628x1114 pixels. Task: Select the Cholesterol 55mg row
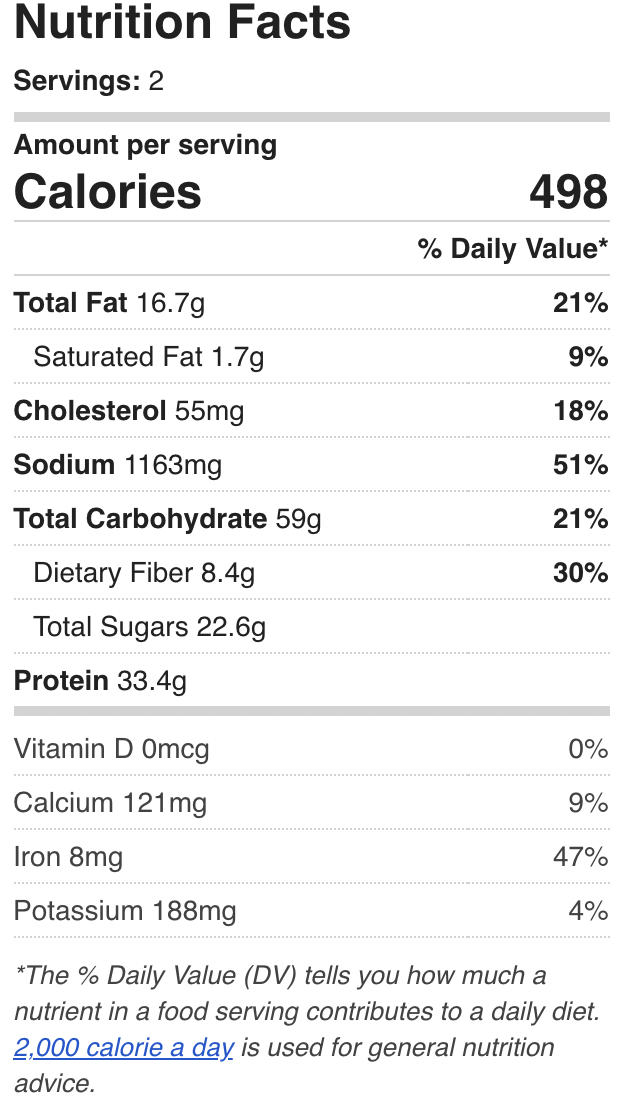311,411
